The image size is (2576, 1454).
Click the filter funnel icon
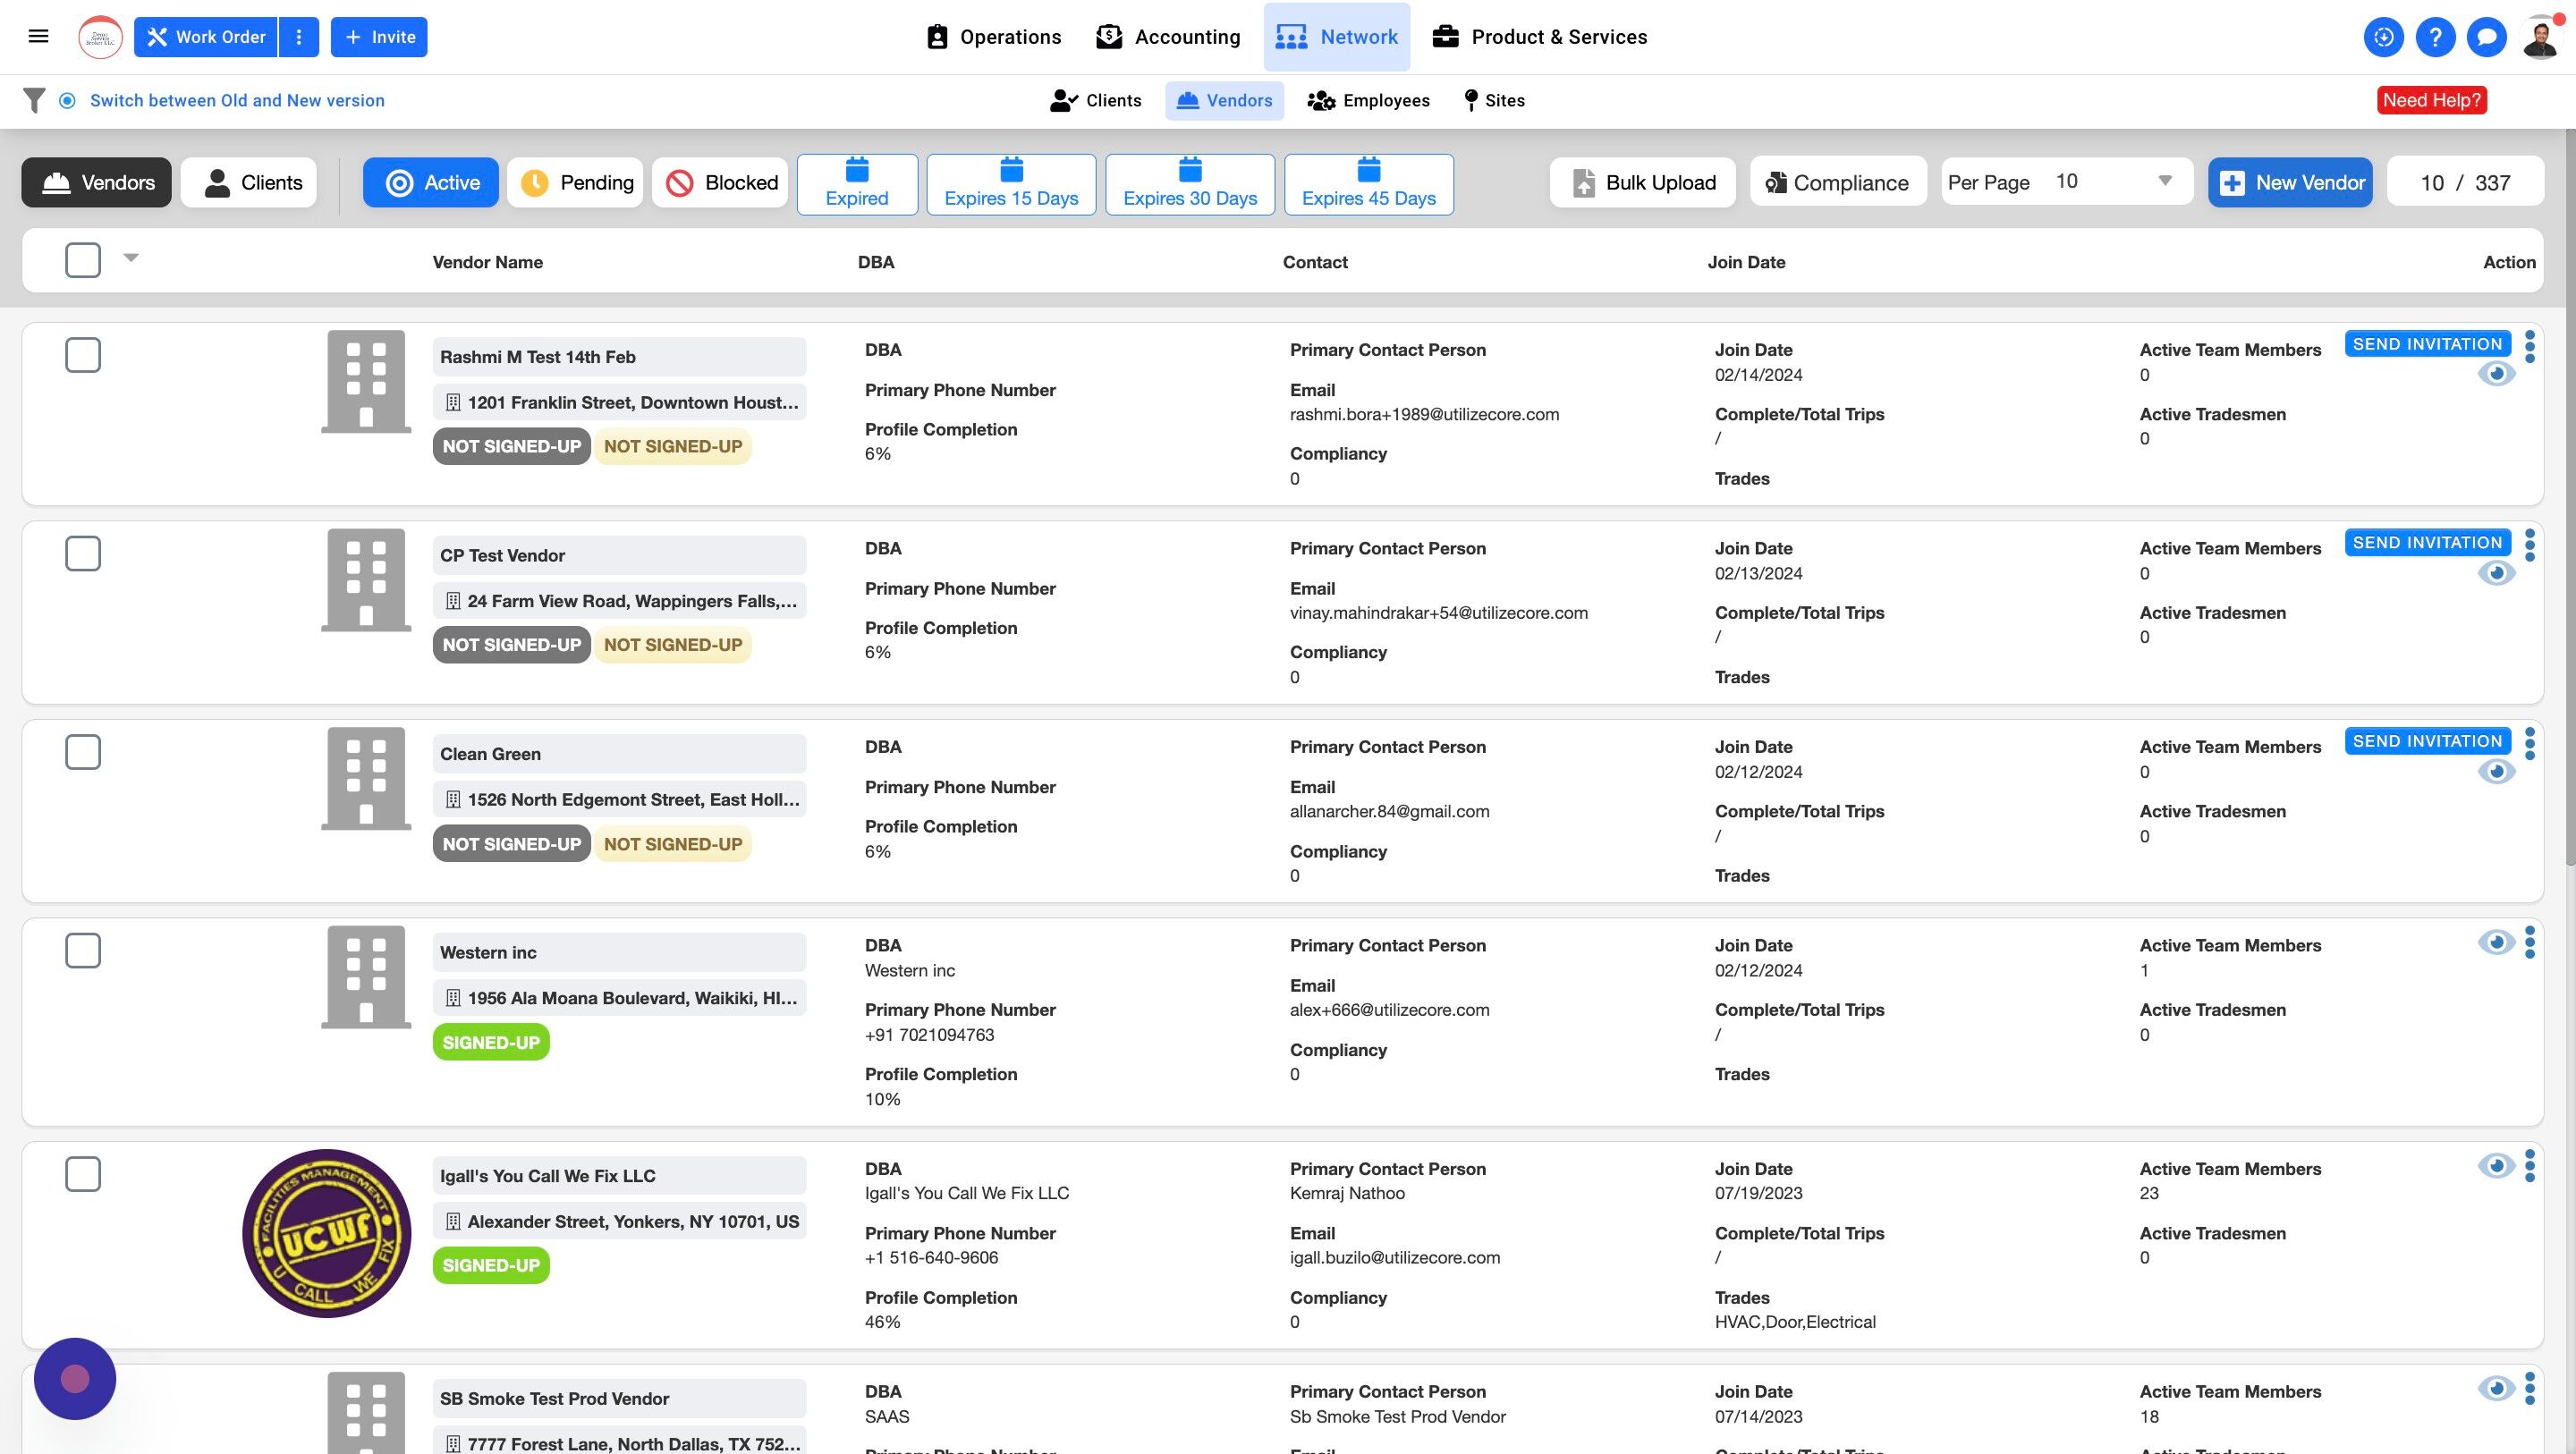[34, 100]
